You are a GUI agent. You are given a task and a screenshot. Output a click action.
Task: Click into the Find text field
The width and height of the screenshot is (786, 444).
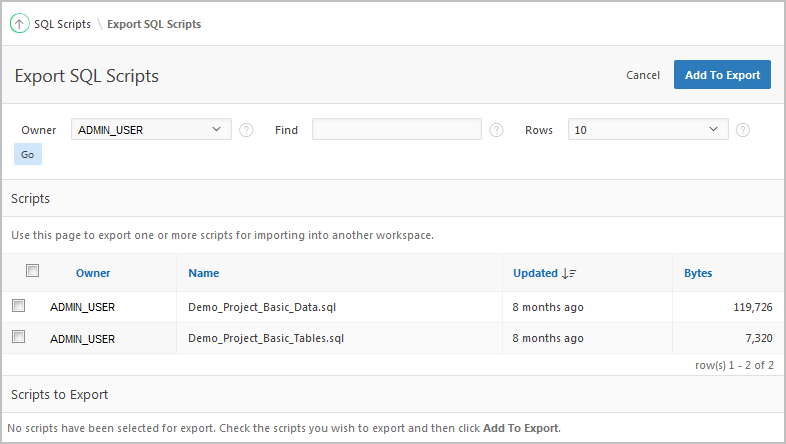tap(397, 129)
